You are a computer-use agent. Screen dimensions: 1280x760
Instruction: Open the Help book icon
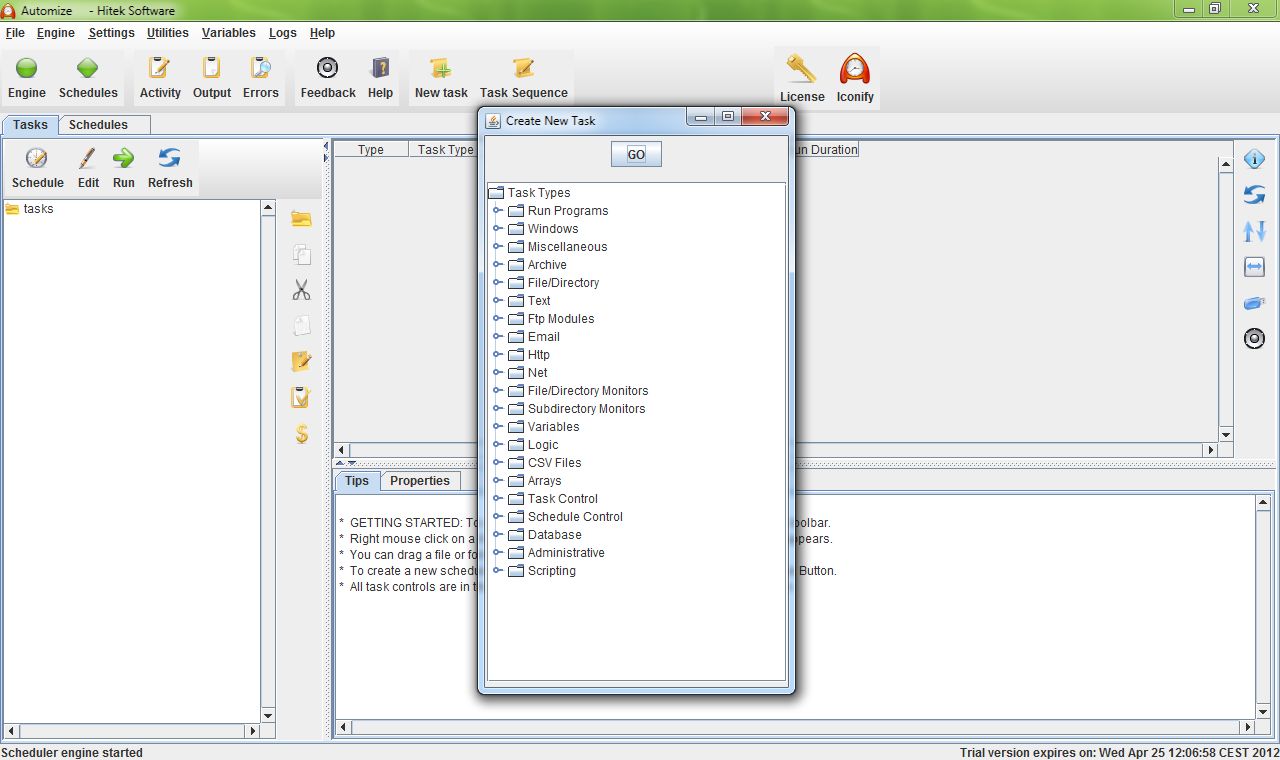coord(380,68)
